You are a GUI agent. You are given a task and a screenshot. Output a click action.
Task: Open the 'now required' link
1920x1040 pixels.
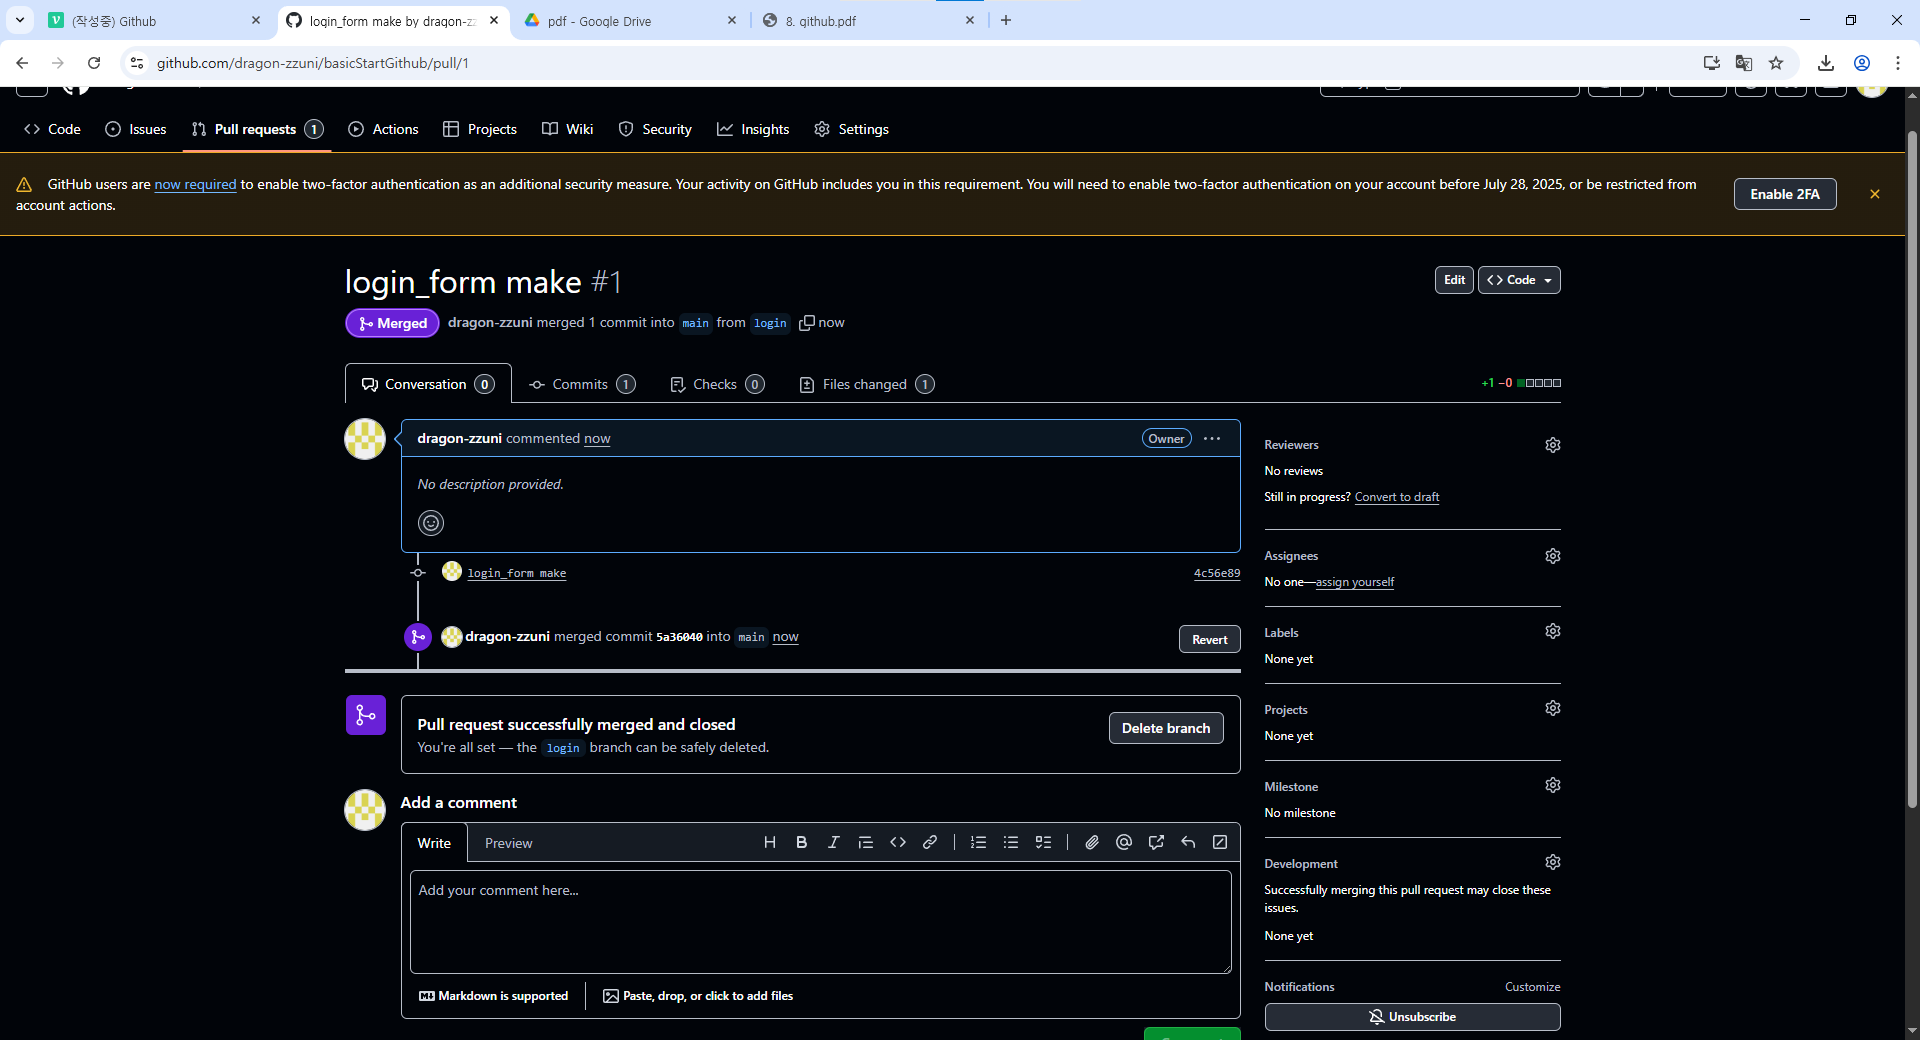click(196, 184)
